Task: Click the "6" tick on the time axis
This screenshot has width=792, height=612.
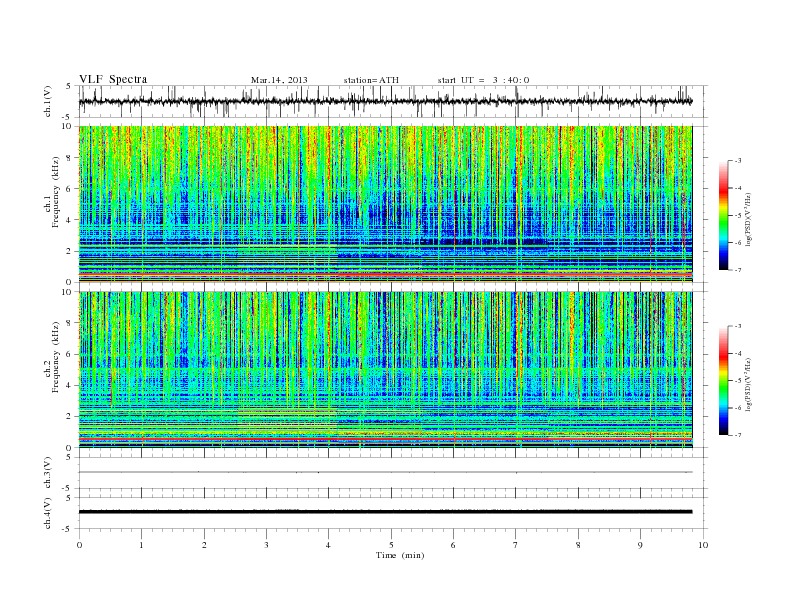Action: pyautogui.click(x=453, y=545)
